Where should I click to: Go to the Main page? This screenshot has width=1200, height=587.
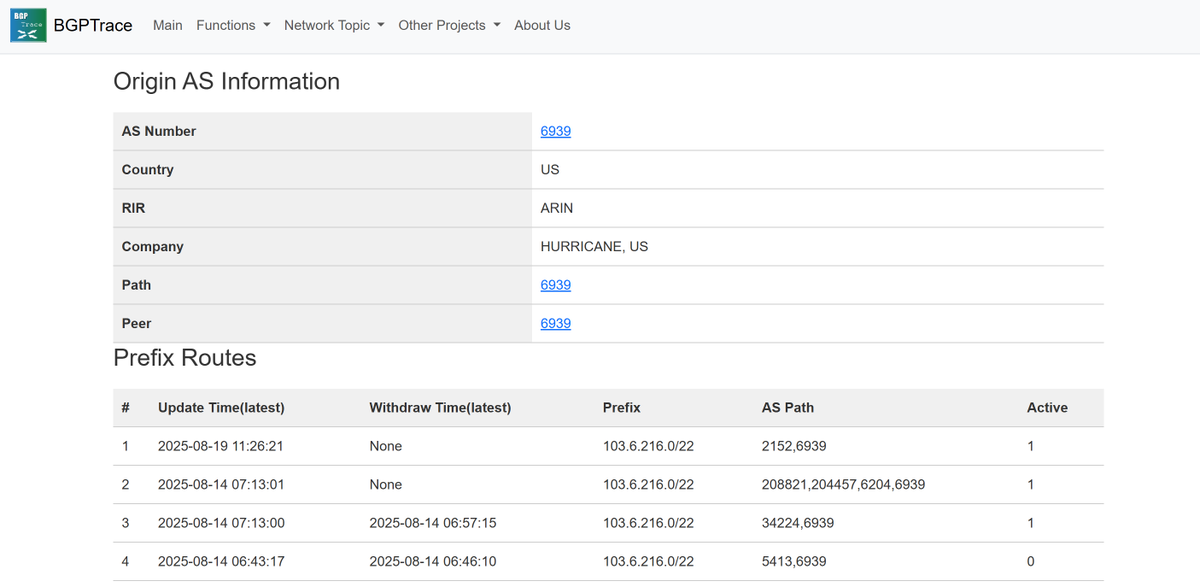coord(168,25)
